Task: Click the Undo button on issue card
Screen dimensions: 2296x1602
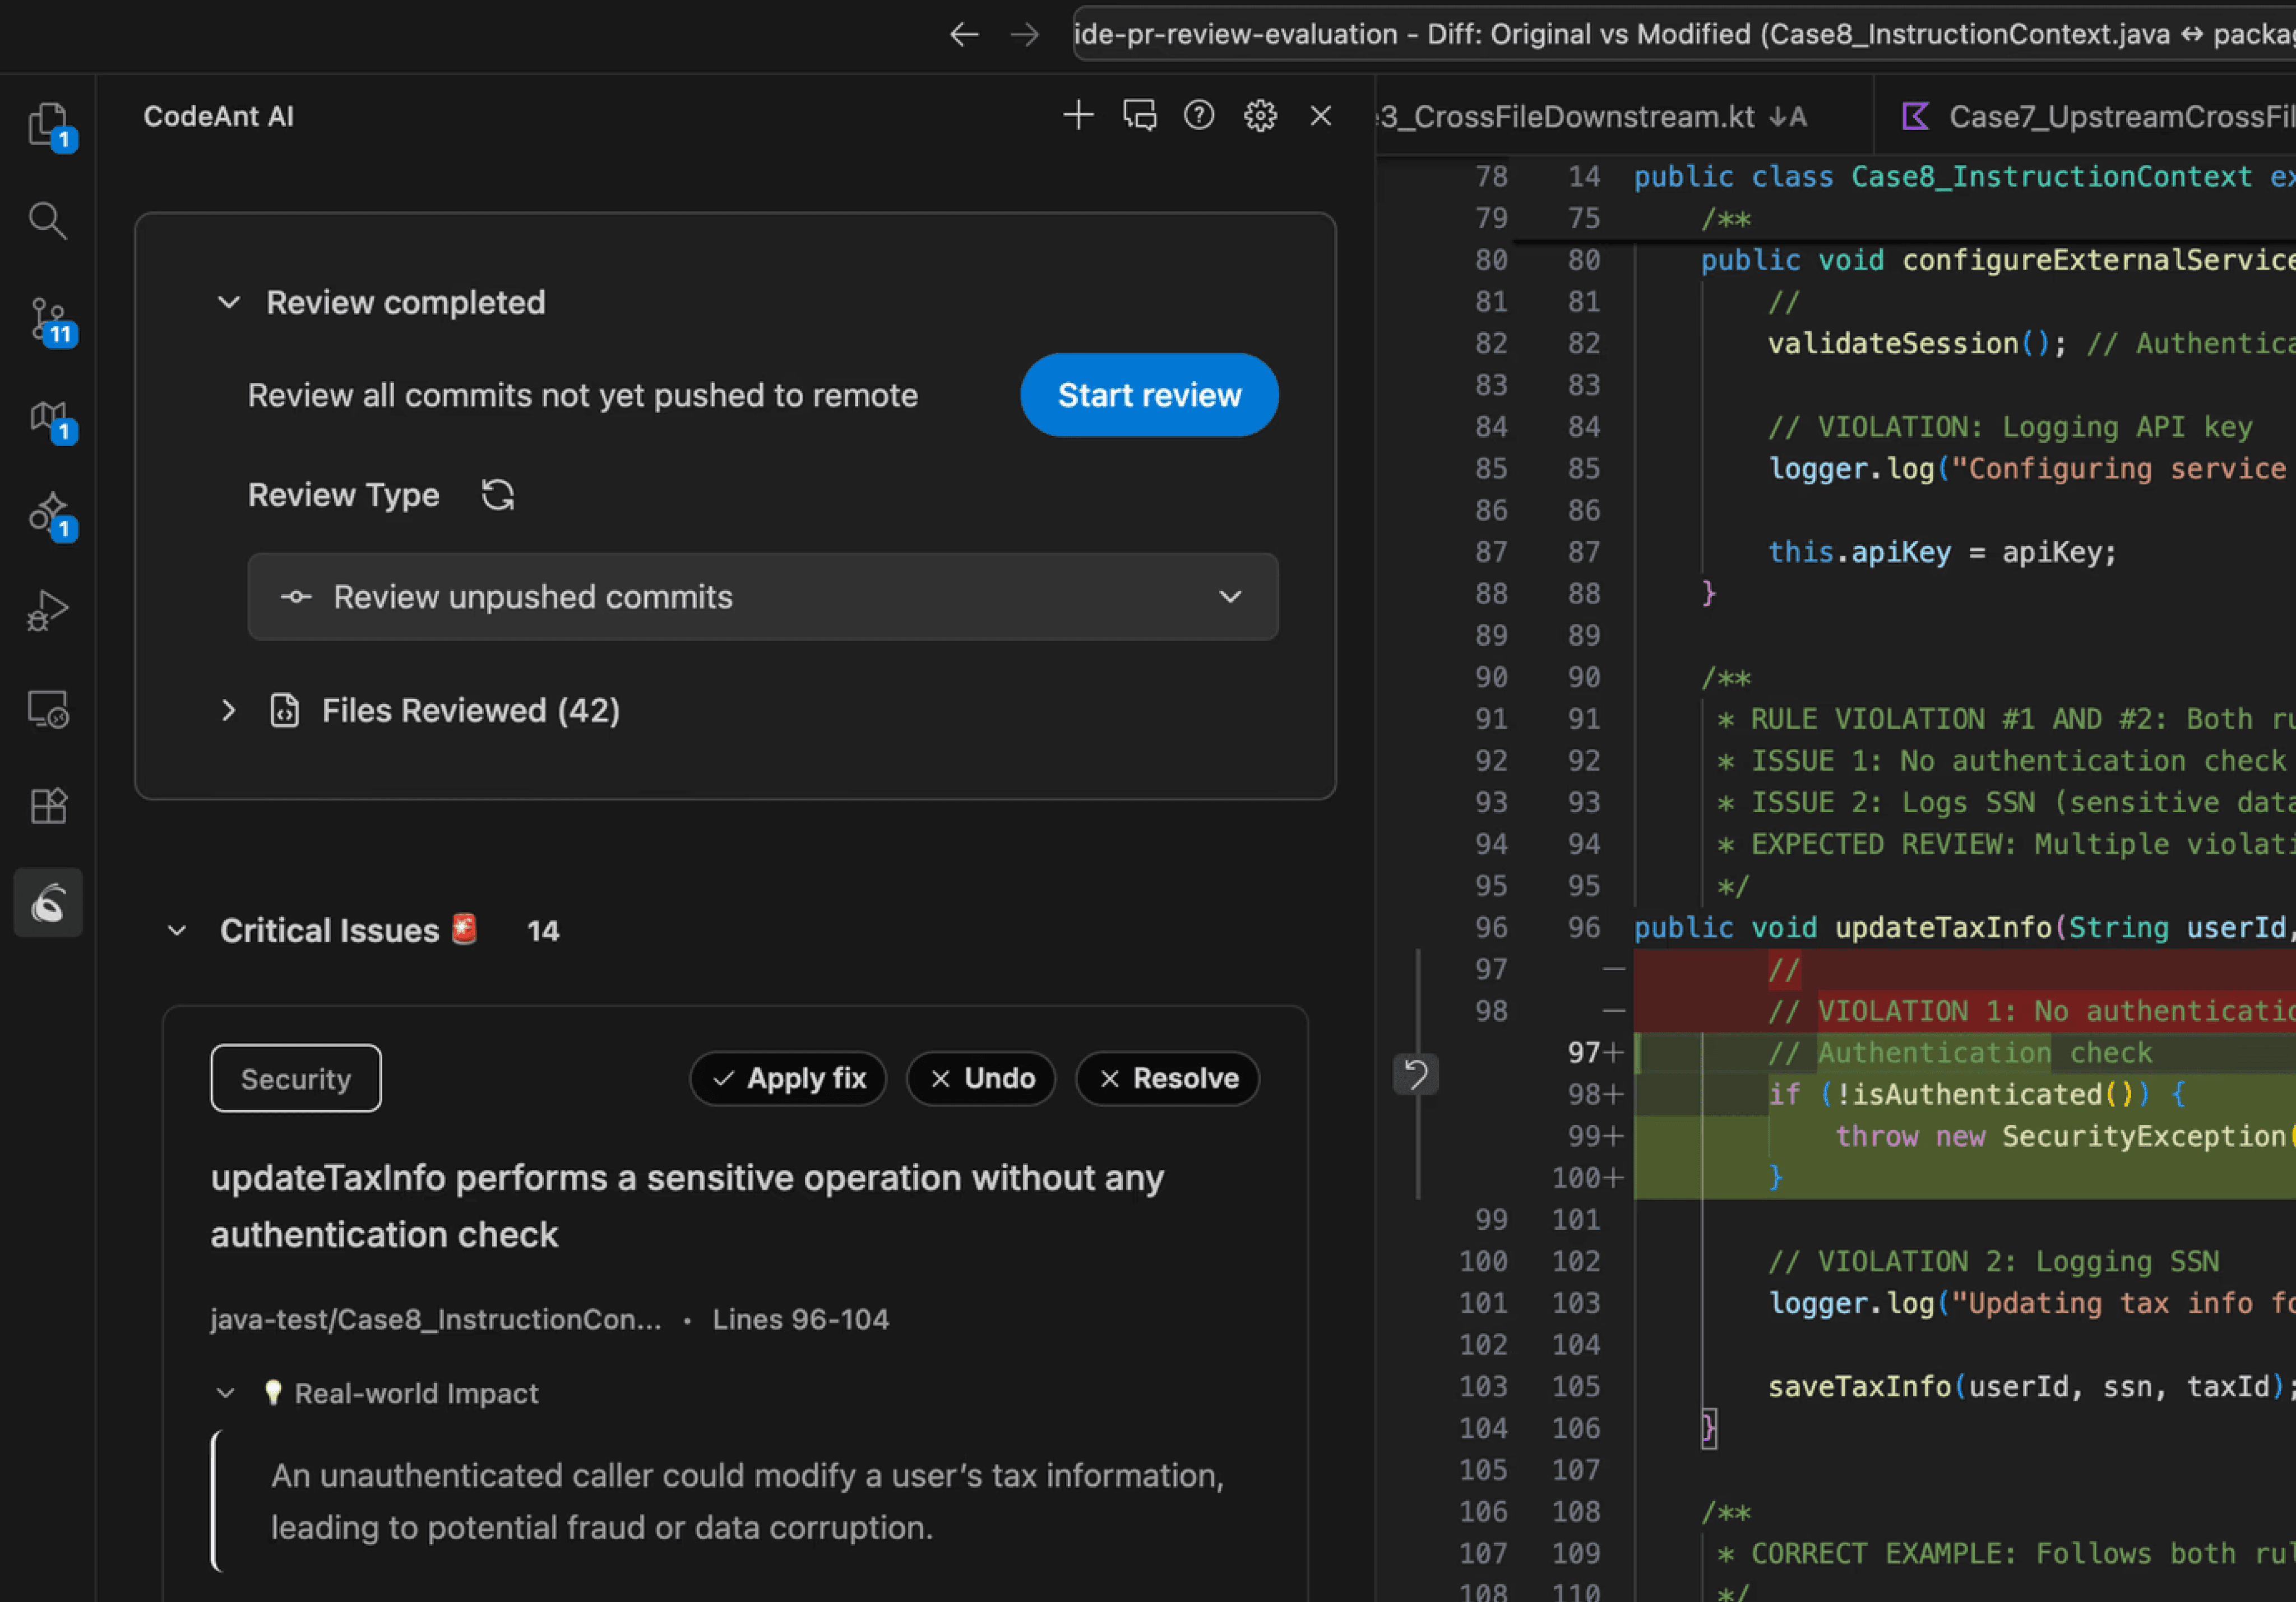Action: coord(981,1078)
